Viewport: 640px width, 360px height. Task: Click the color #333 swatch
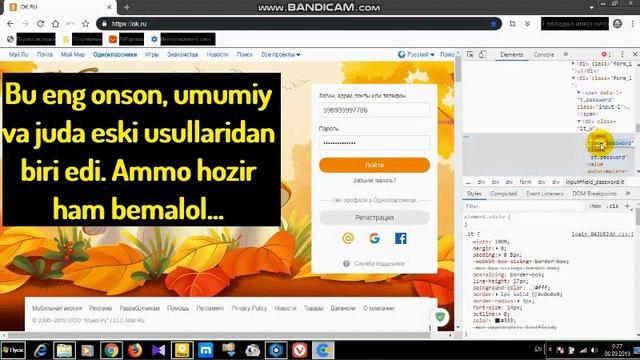point(497,321)
